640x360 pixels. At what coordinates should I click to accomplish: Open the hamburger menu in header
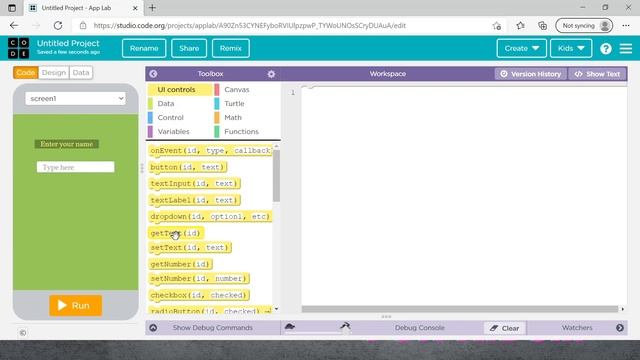(x=626, y=49)
